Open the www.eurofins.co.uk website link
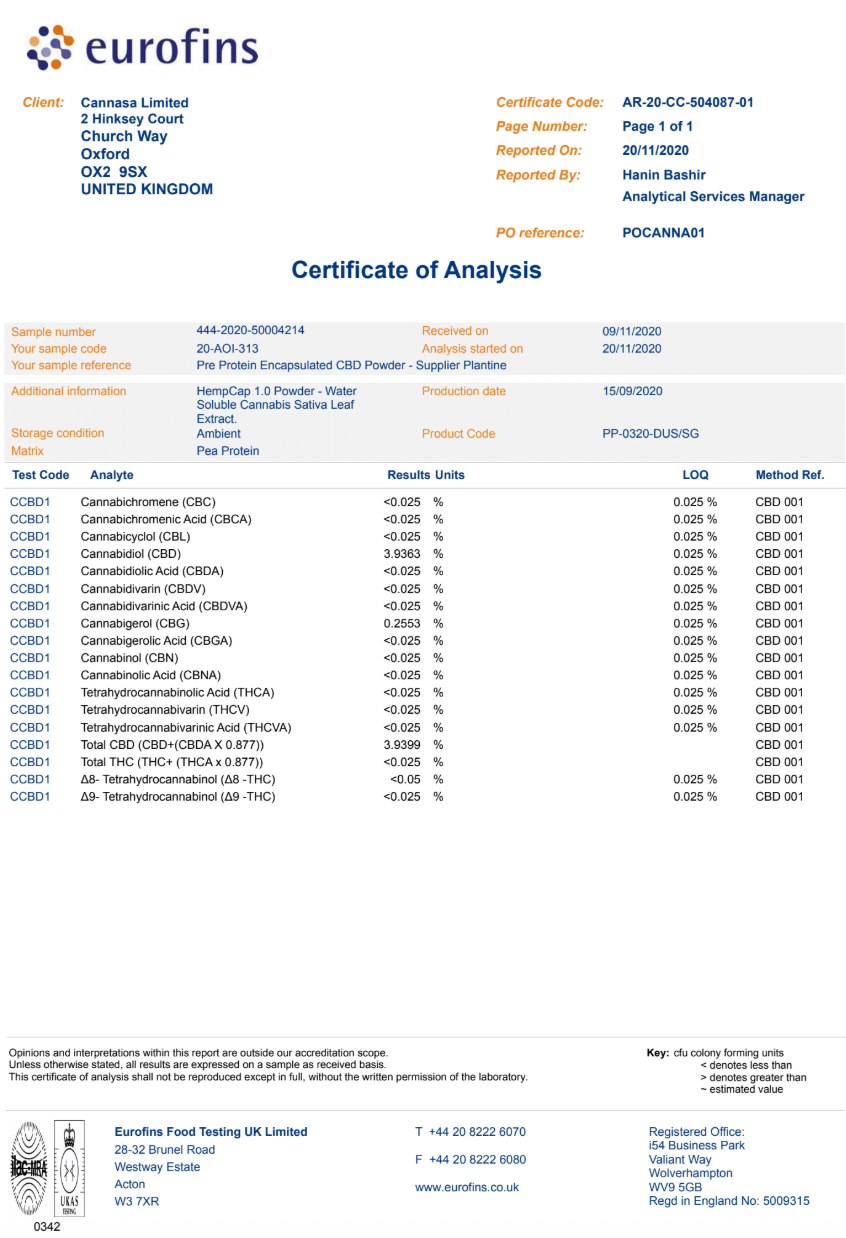Image resolution: width=846 pixels, height=1238 pixels. (x=467, y=1187)
